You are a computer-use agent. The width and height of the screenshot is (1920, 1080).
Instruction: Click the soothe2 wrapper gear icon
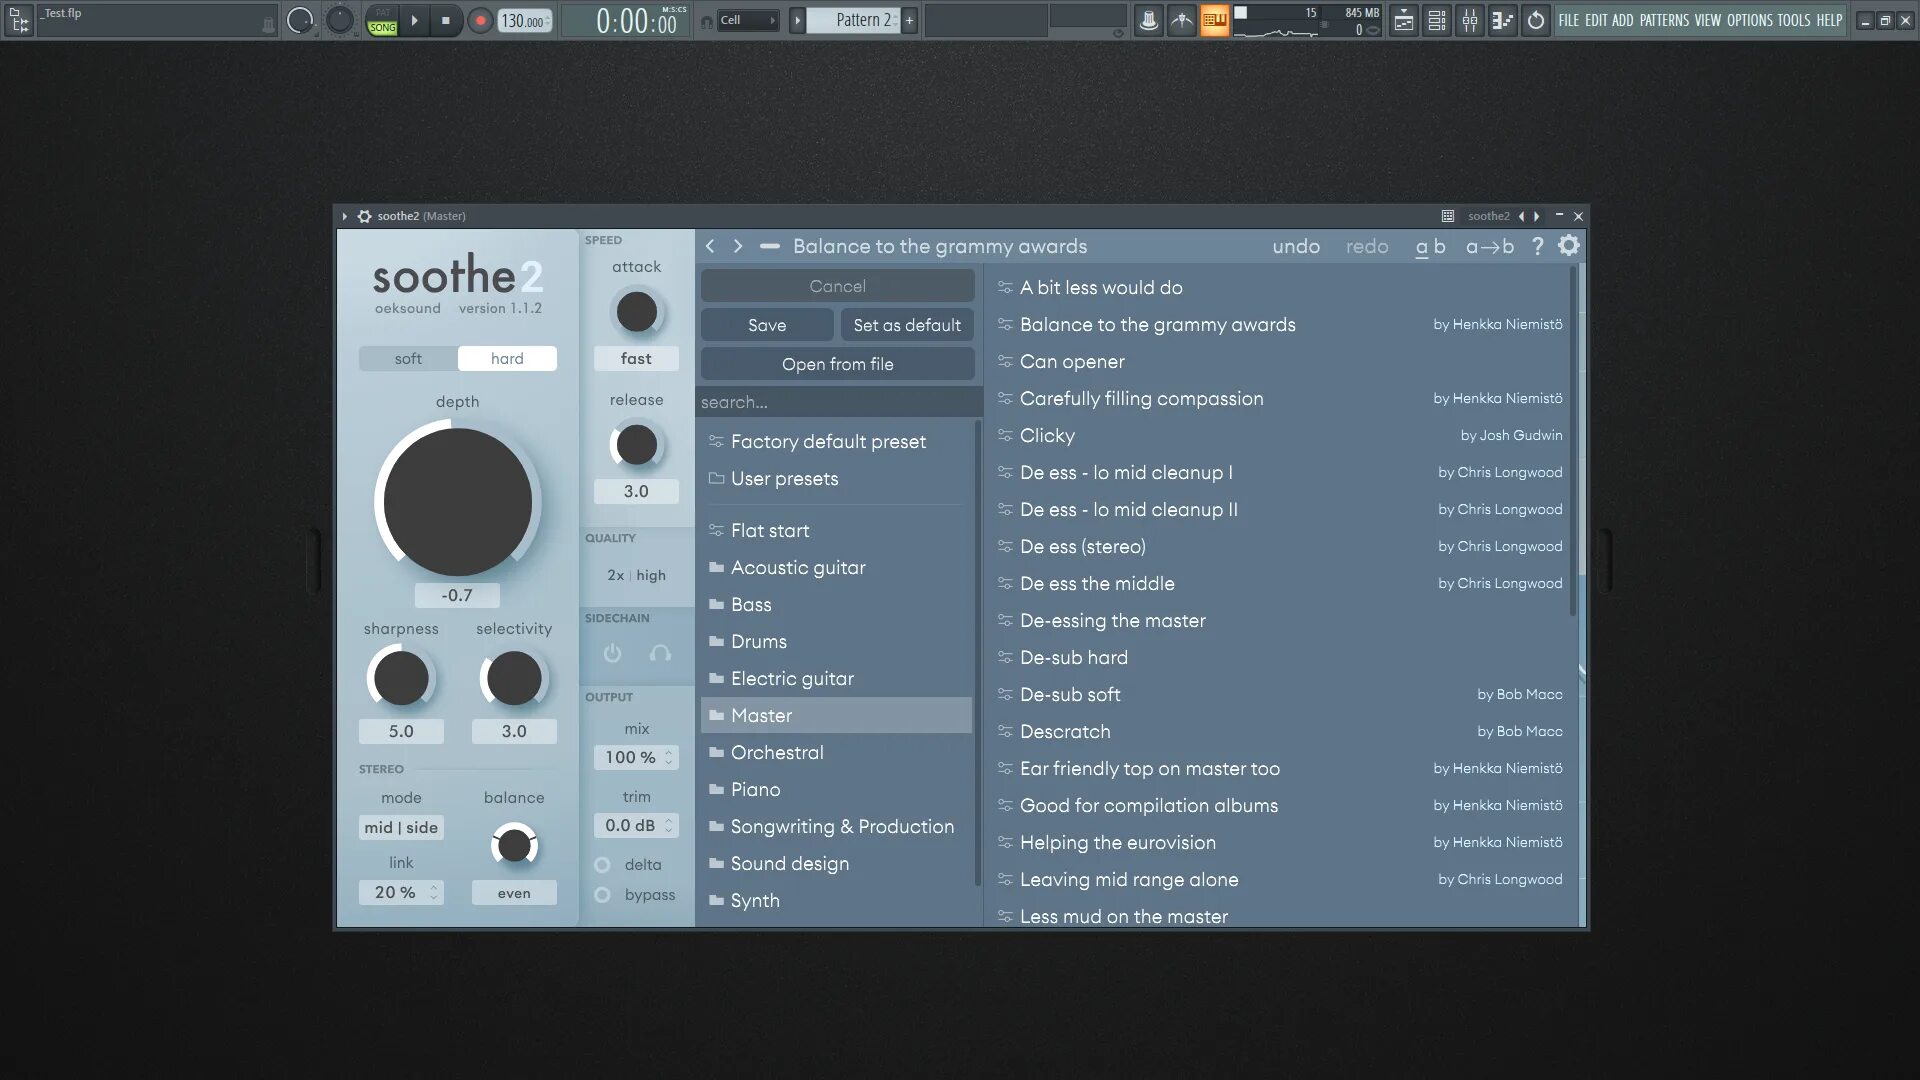click(x=365, y=216)
